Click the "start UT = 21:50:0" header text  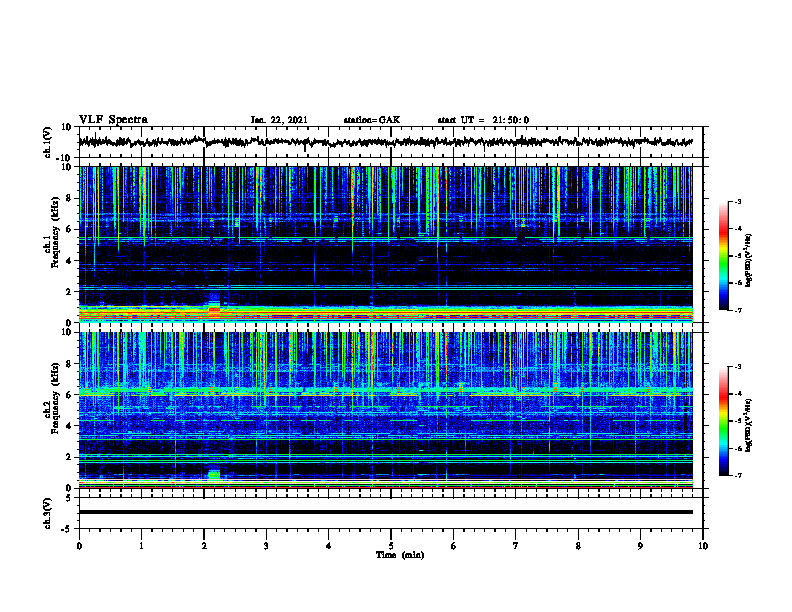(x=483, y=120)
